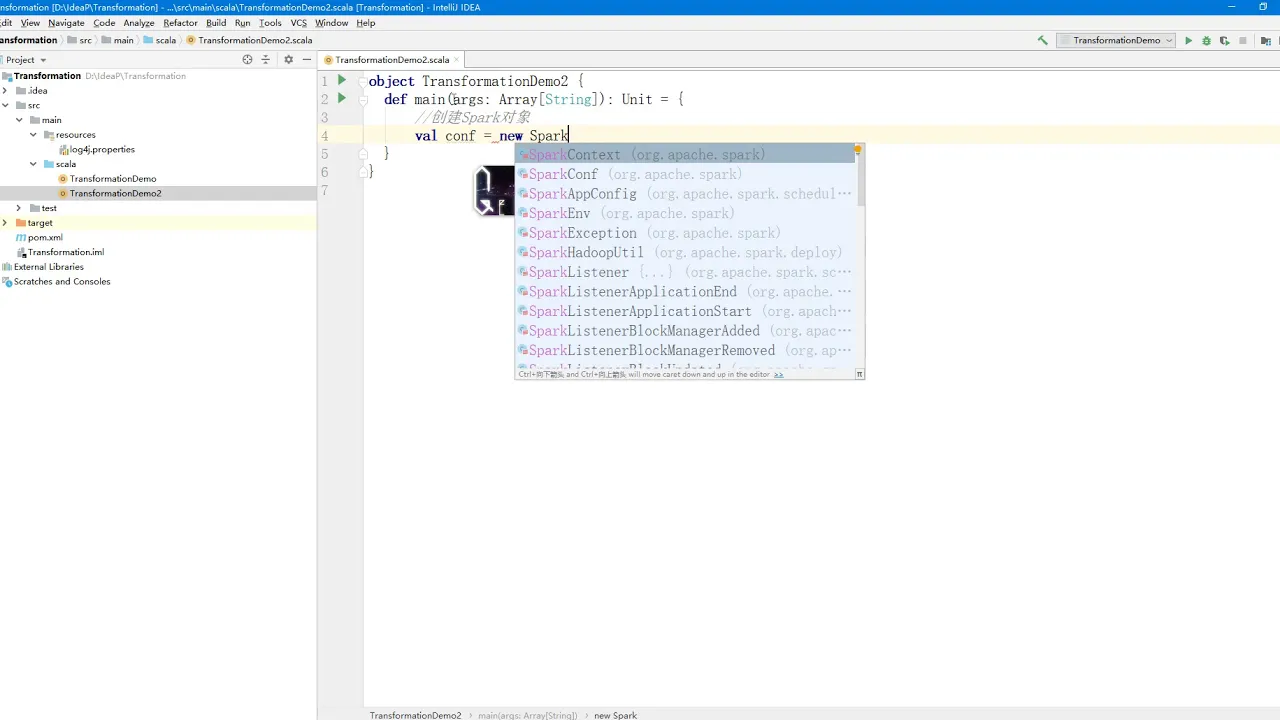Open Project panel settings gear
Viewport: 1280px width, 720px height.
tap(288, 60)
